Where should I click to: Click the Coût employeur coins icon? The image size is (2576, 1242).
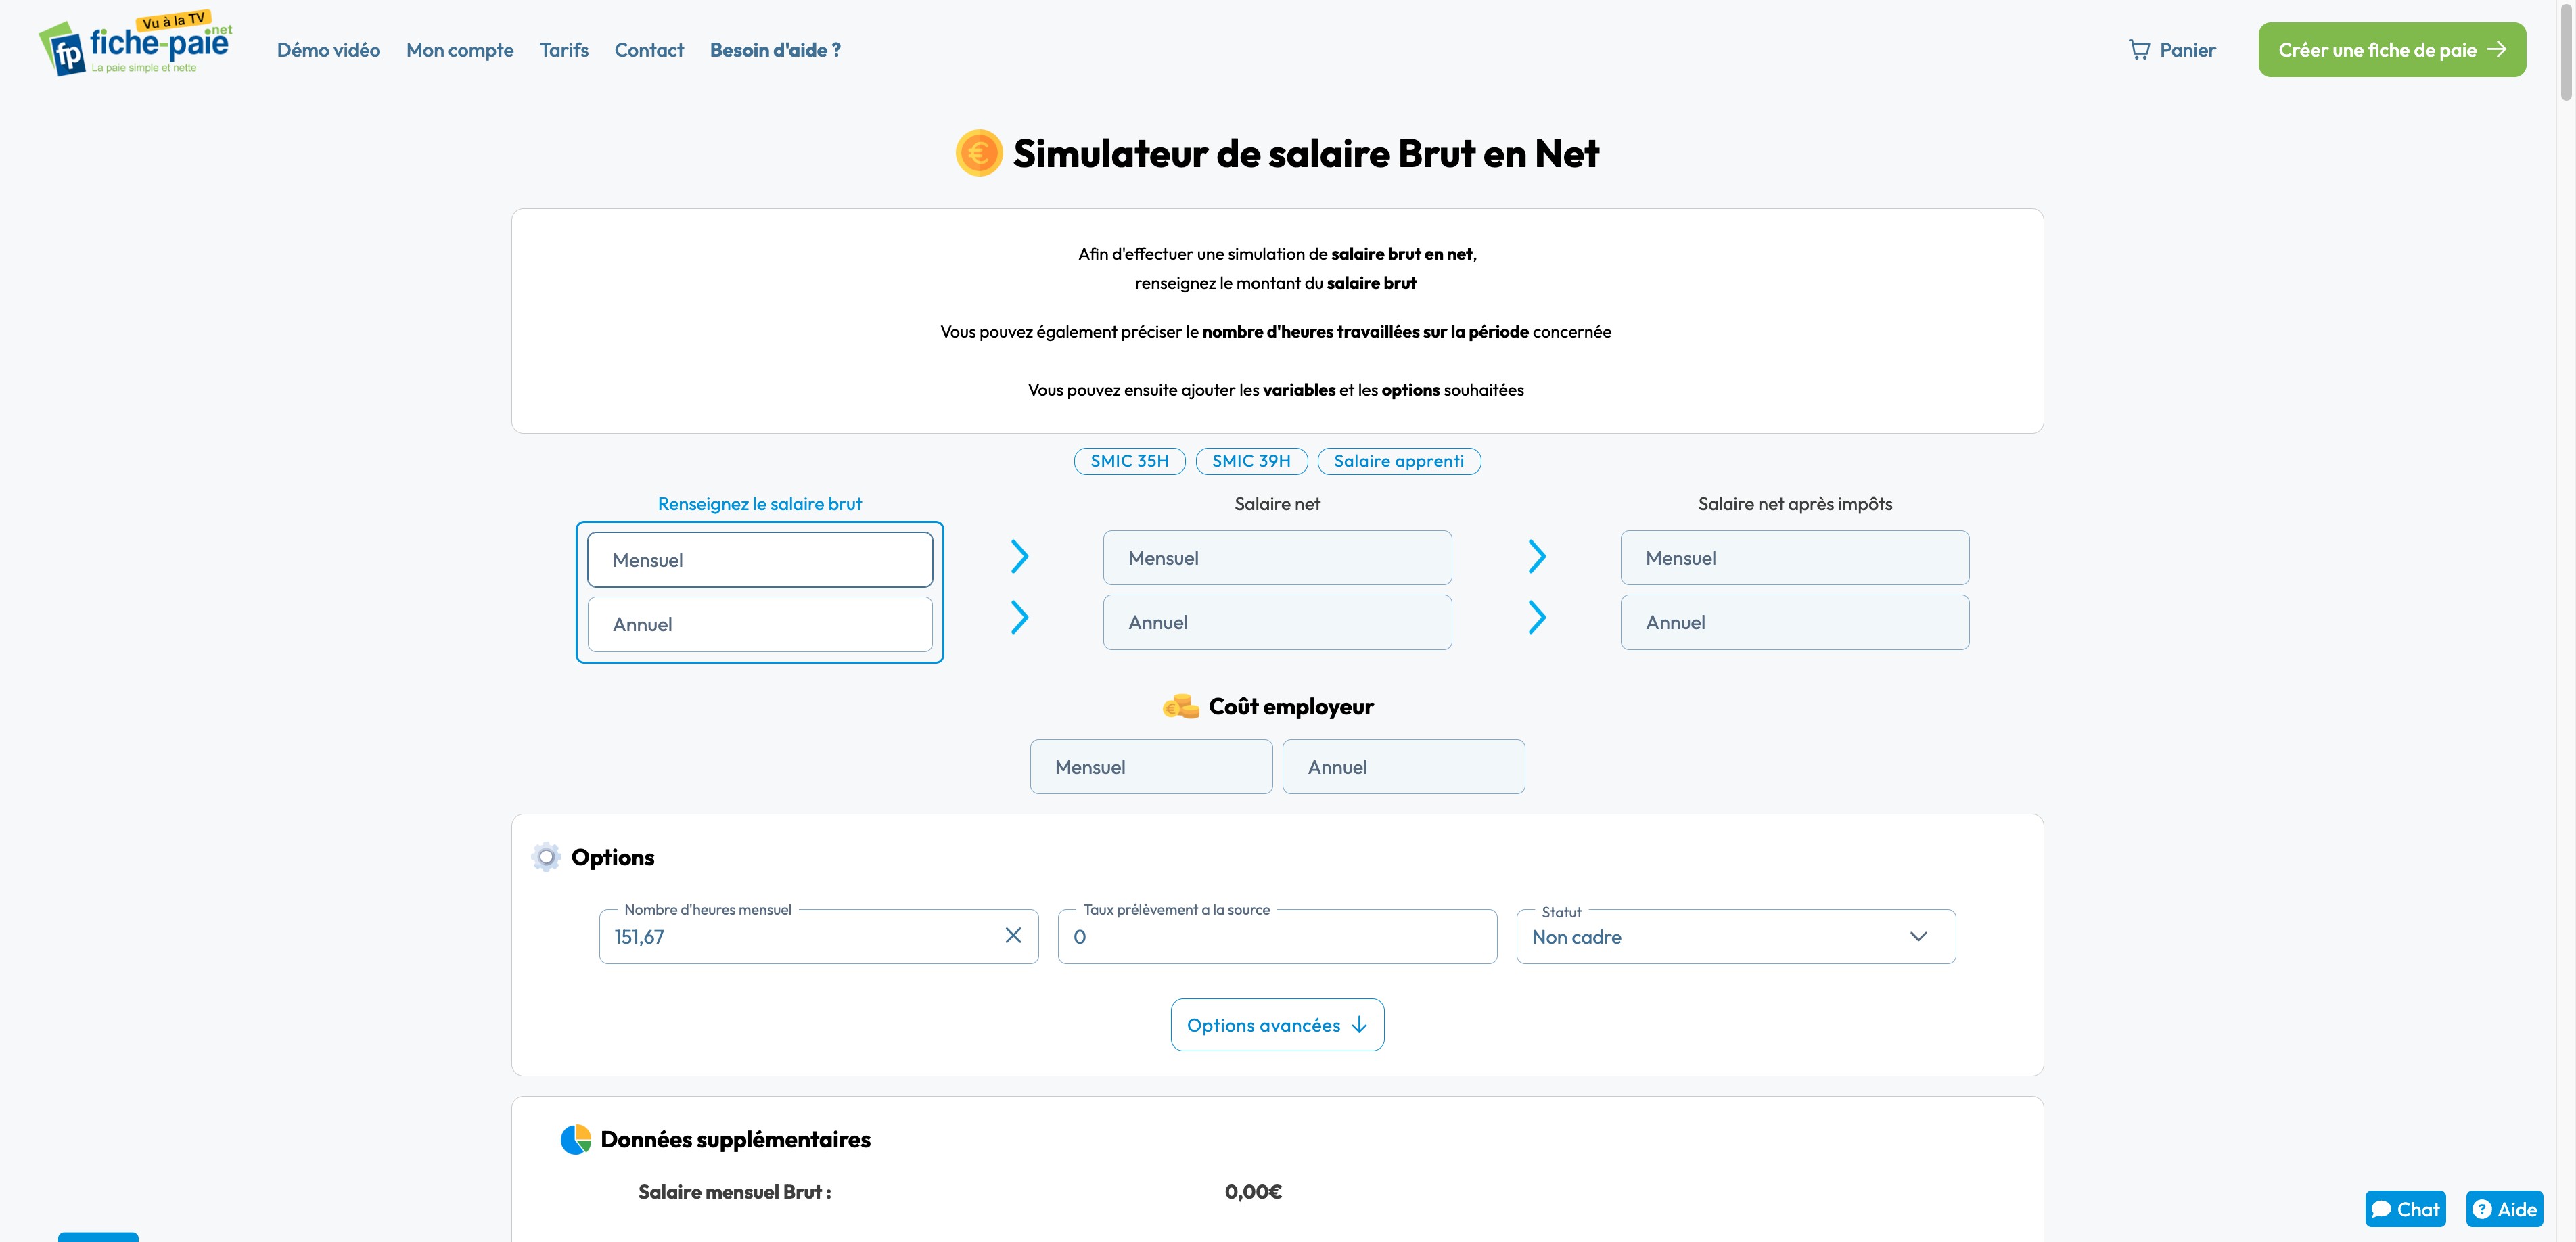point(1180,707)
